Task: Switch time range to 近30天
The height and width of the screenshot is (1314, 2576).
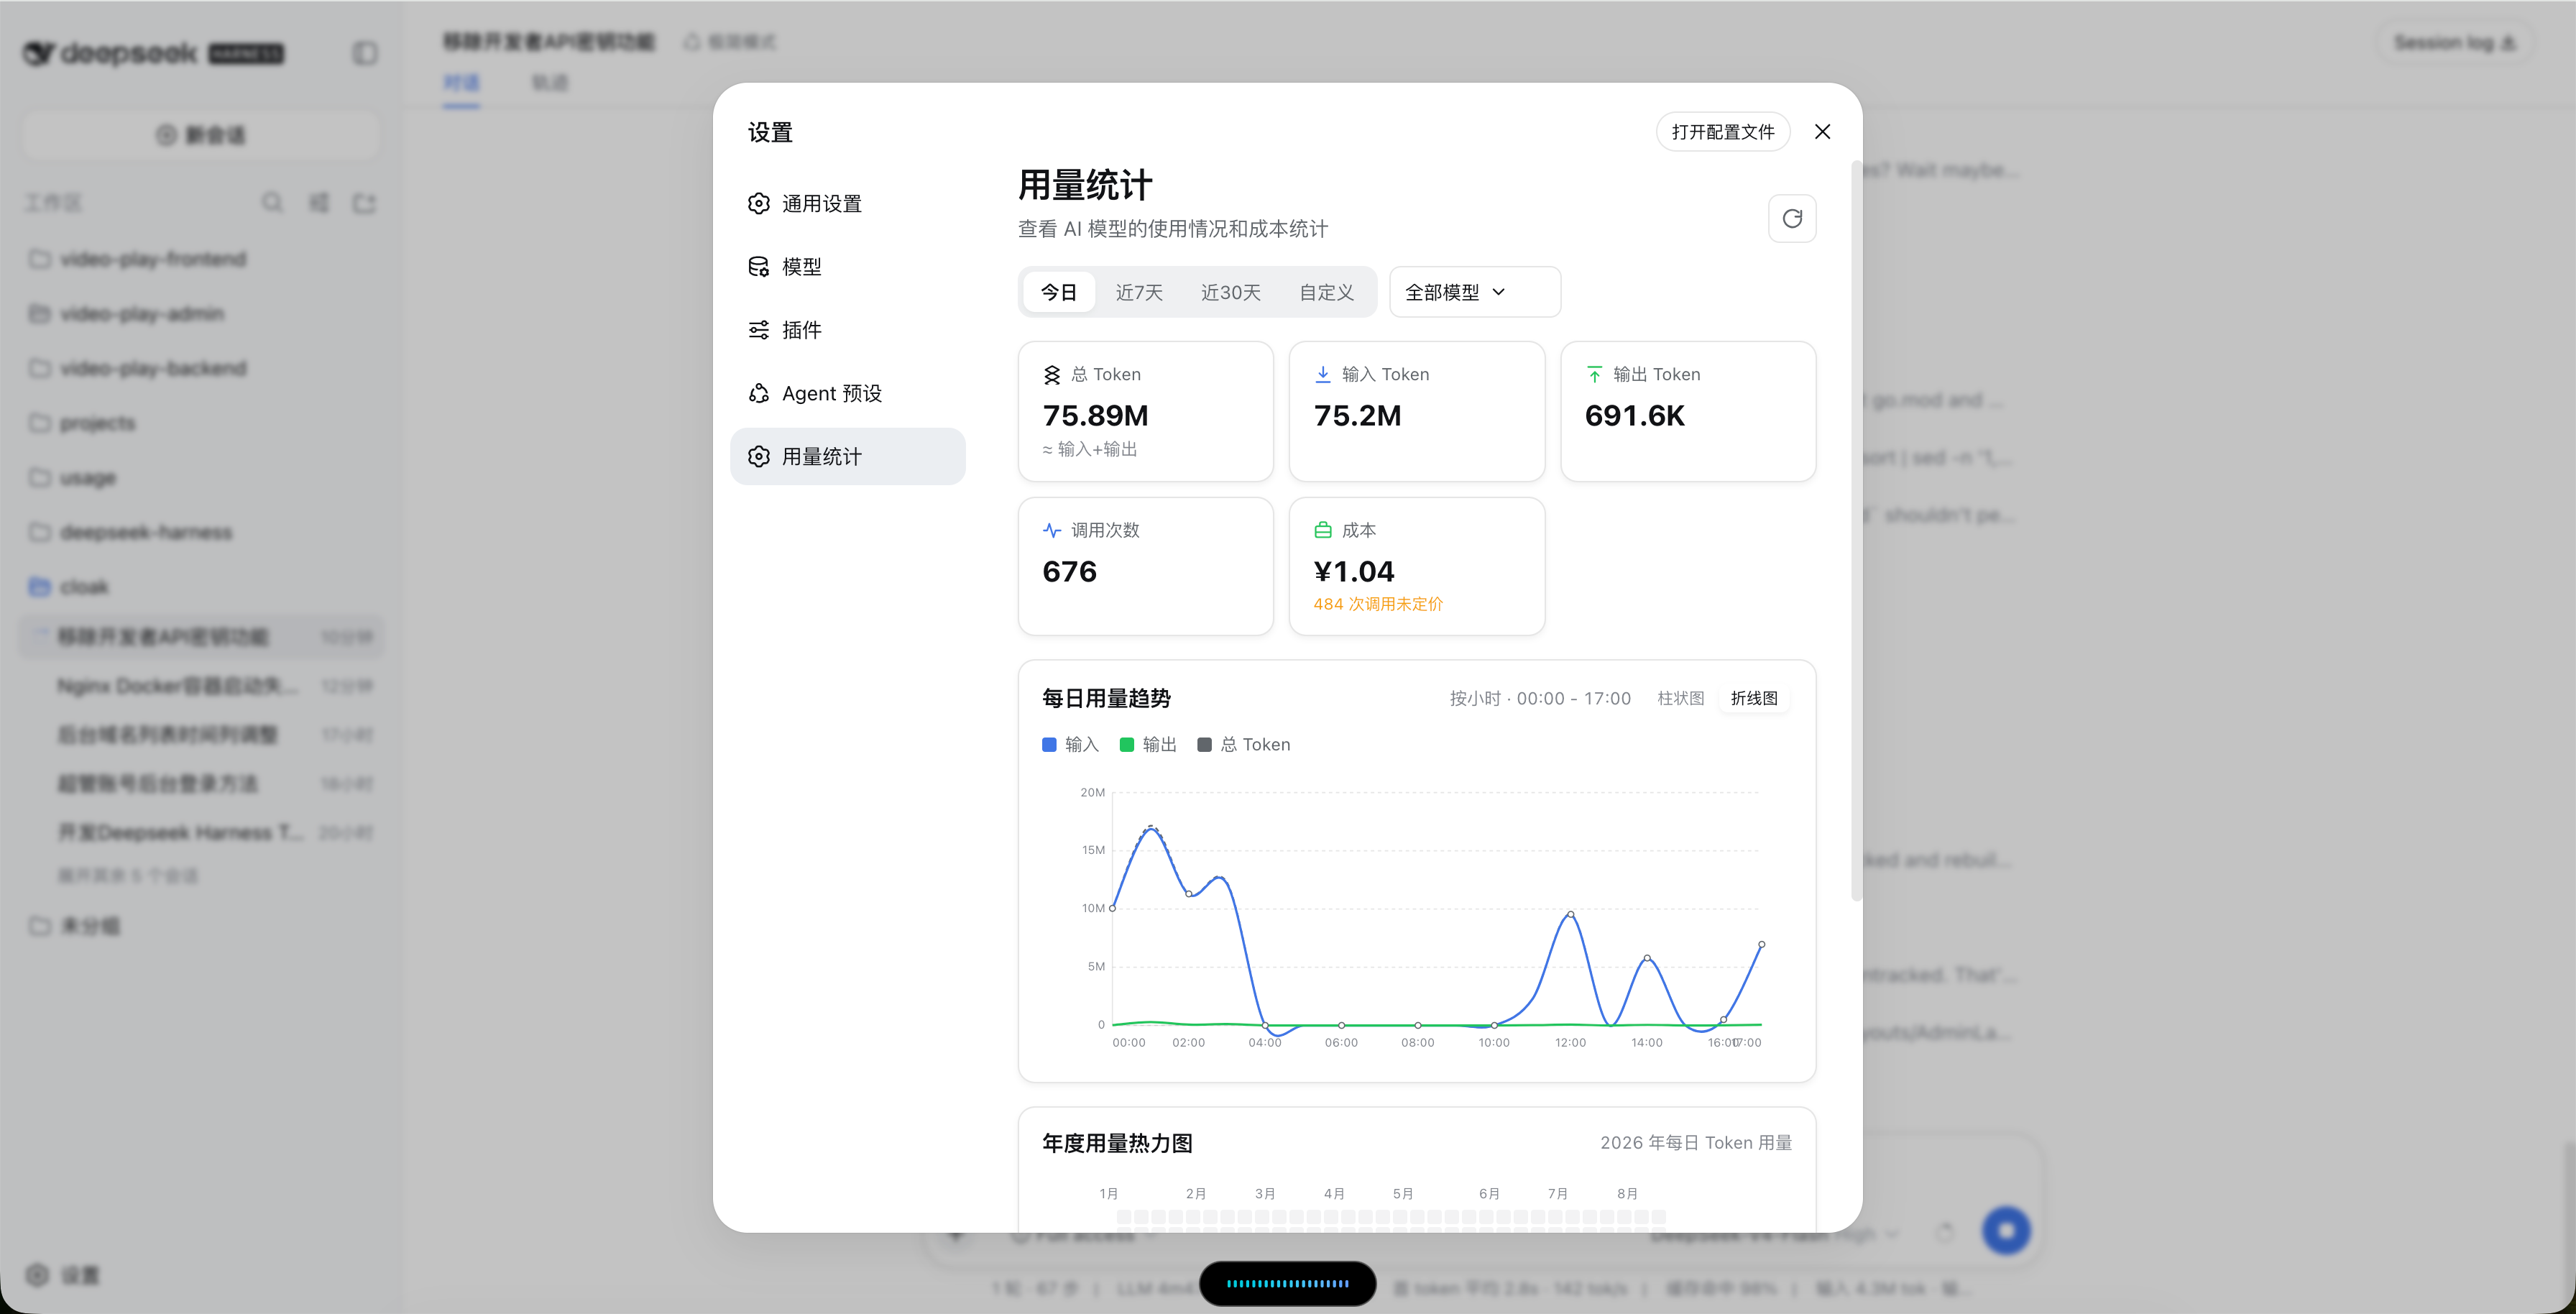Action: pyautogui.click(x=1230, y=292)
